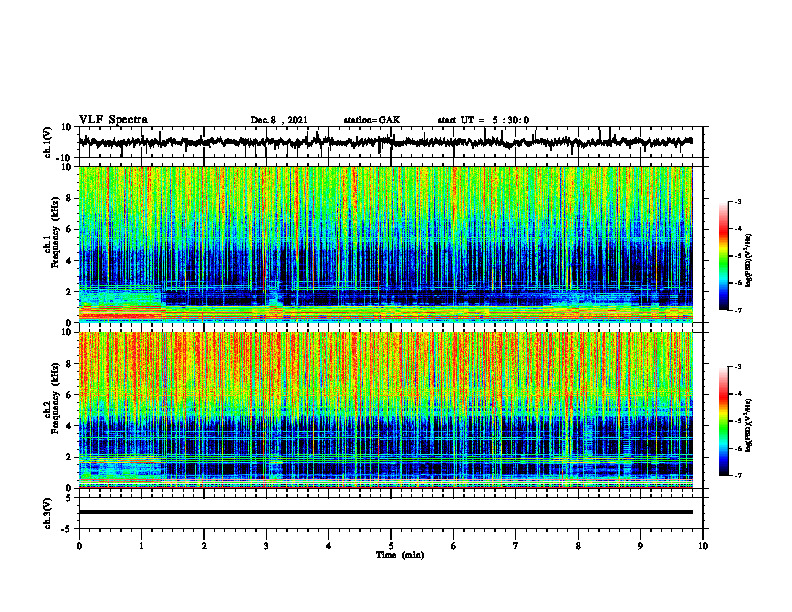Image resolution: width=792 pixels, height=612 pixels.
Task: Click the ch.1 spectrogram colour scale bar
Action: [724, 256]
